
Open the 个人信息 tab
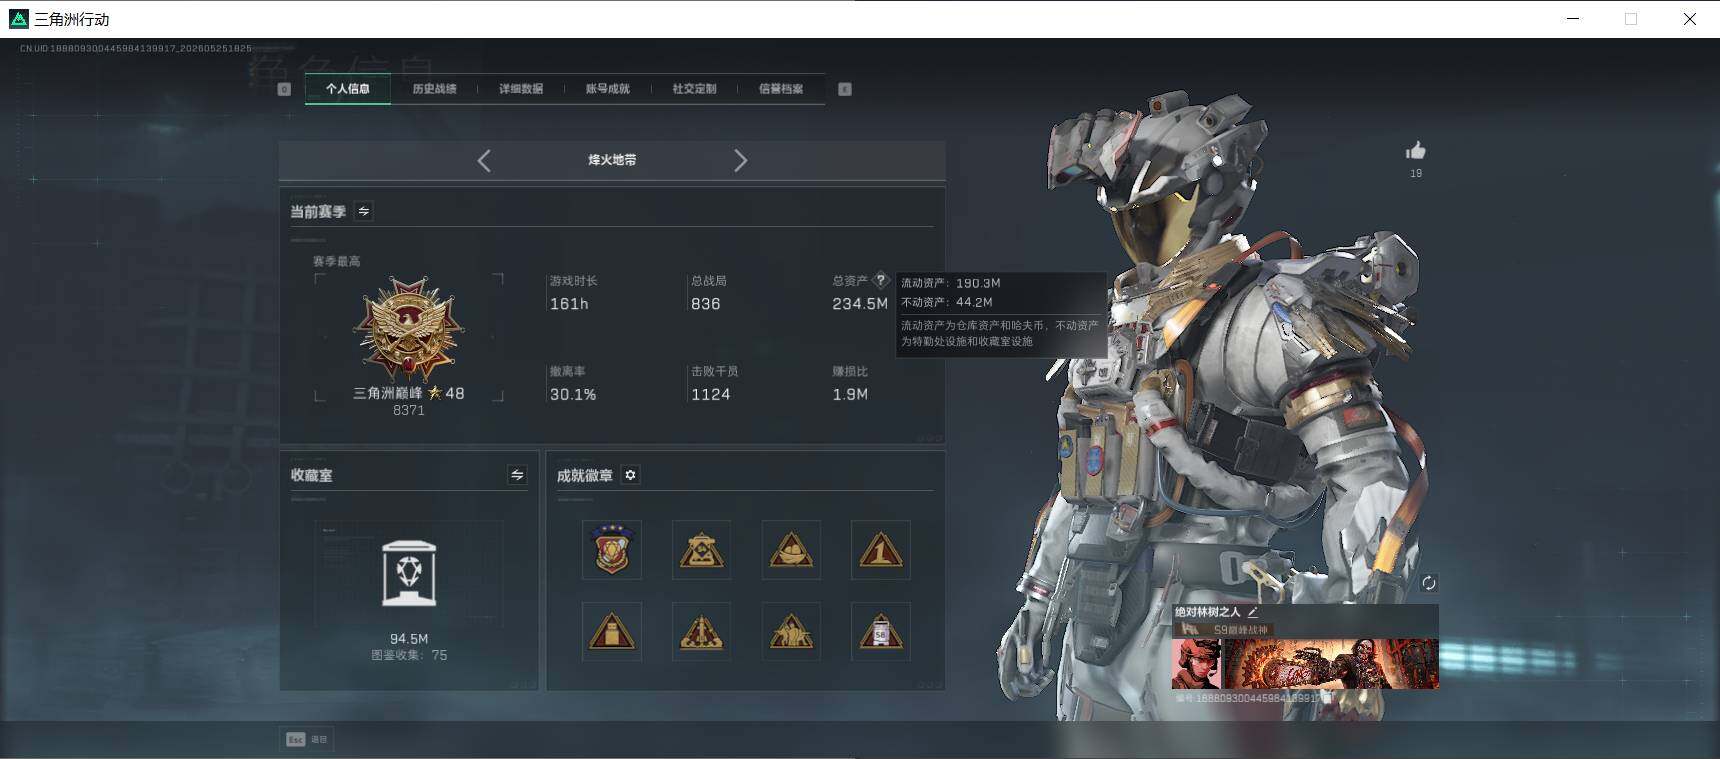[x=347, y=89]
